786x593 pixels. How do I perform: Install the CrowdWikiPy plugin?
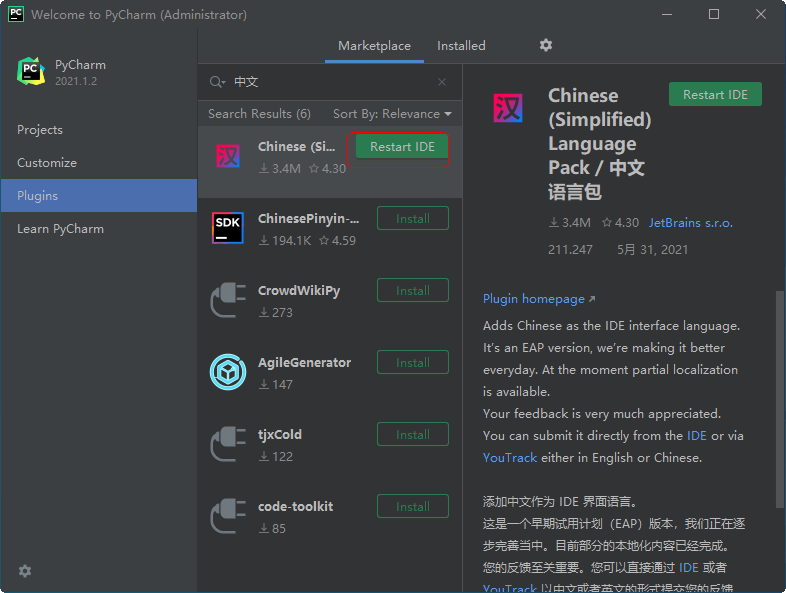pyautogui.click(x=413, y=291)
